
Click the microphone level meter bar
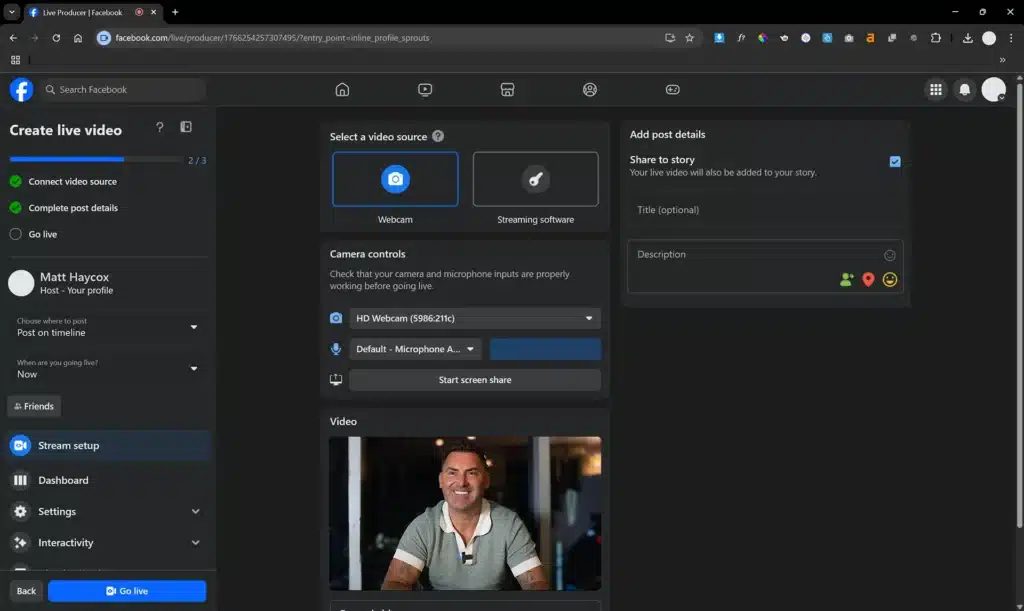point(545,349)
